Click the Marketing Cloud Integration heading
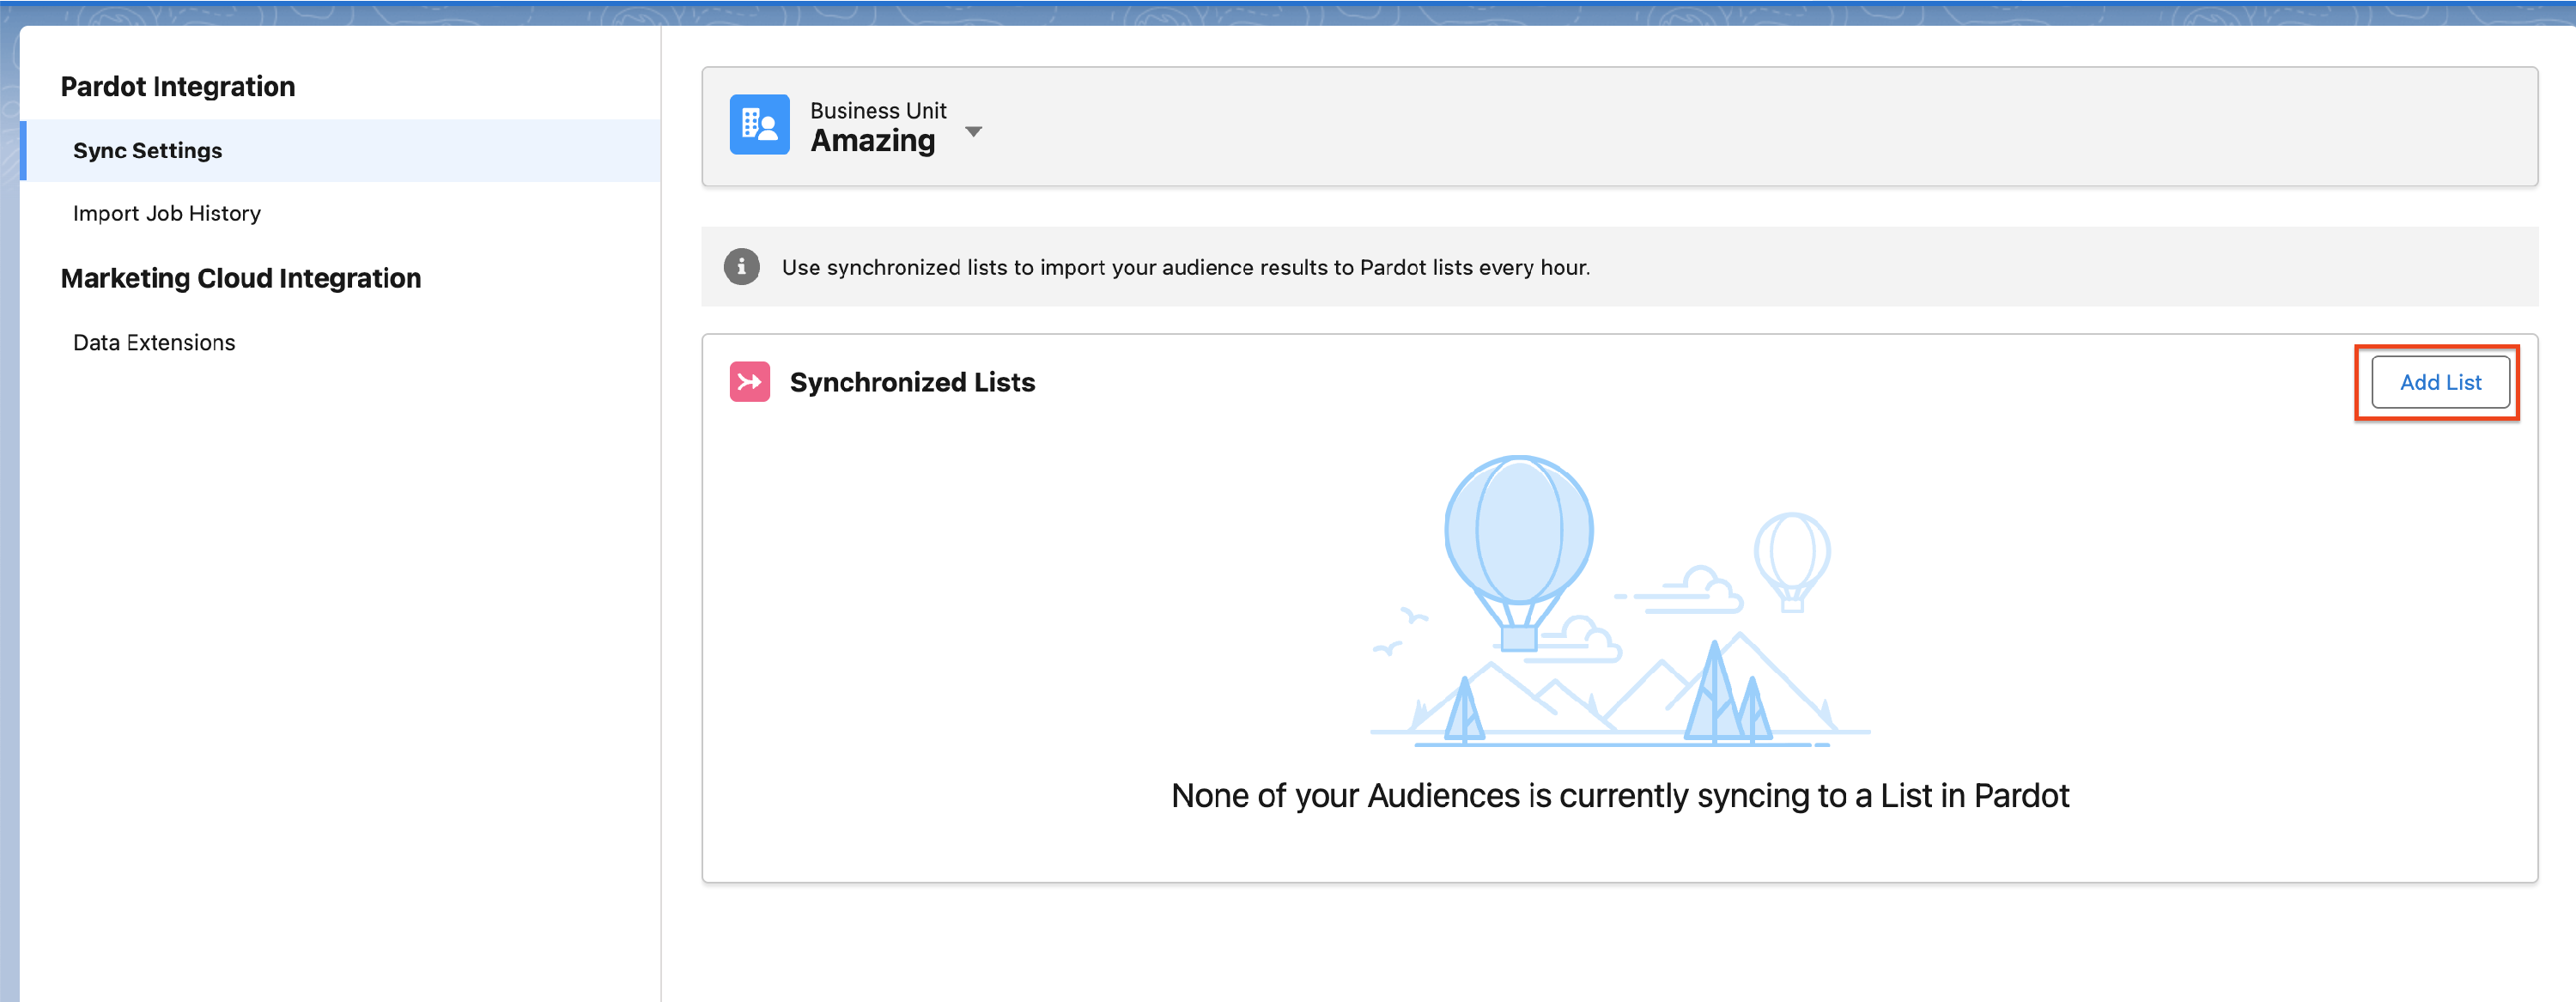The image size is (2576, 1002). click(x=240, y=278)
